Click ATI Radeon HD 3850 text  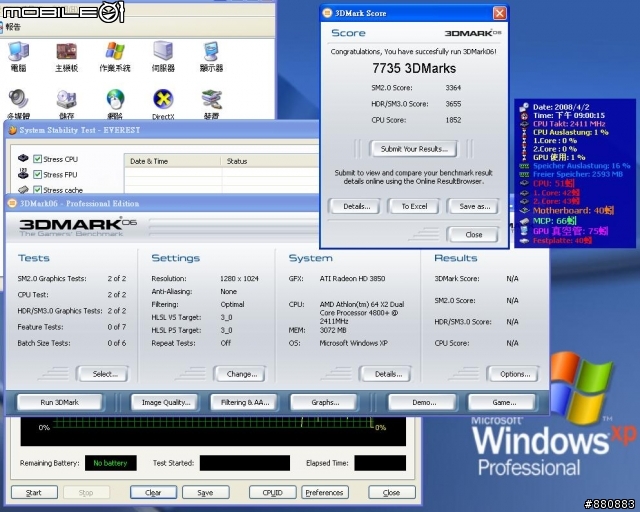click(352, 278)
